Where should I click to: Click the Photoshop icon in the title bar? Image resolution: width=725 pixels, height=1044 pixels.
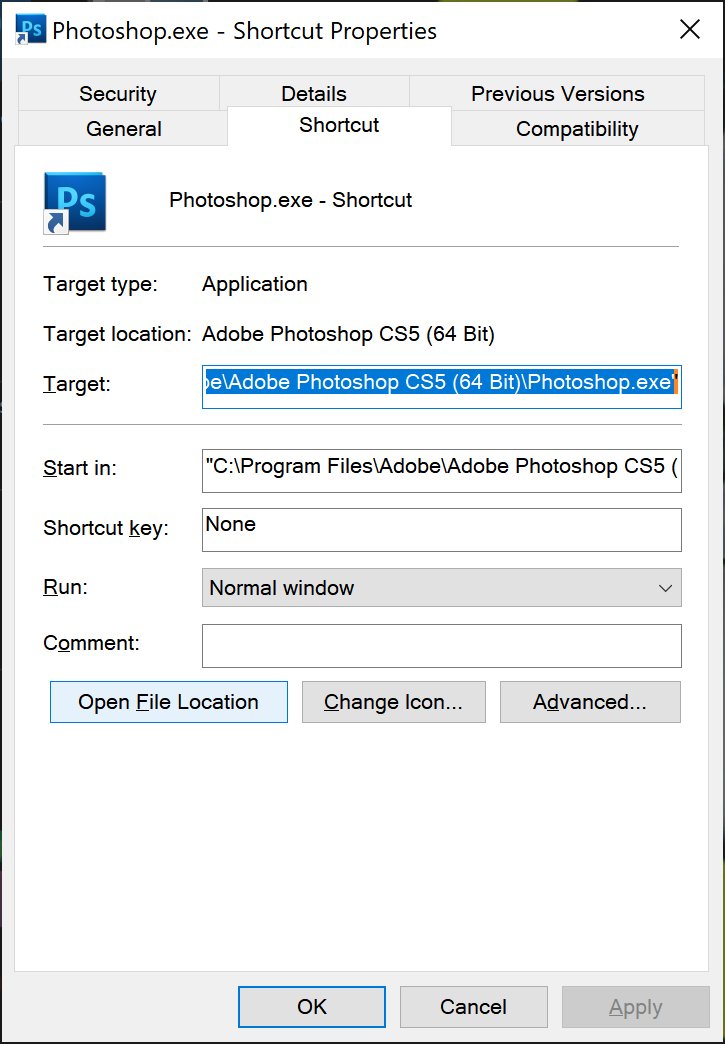30,30
